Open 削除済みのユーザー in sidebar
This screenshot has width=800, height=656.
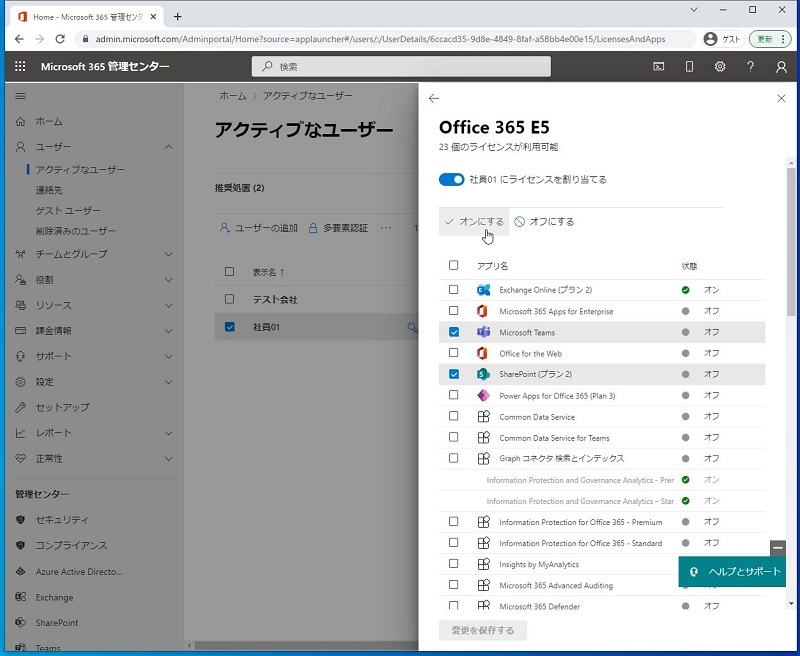click(x=76, y=231)
